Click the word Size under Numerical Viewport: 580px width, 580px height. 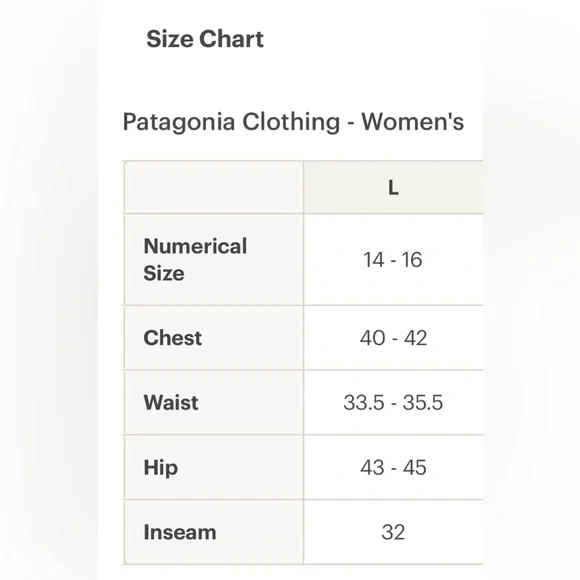click(163, 274)
